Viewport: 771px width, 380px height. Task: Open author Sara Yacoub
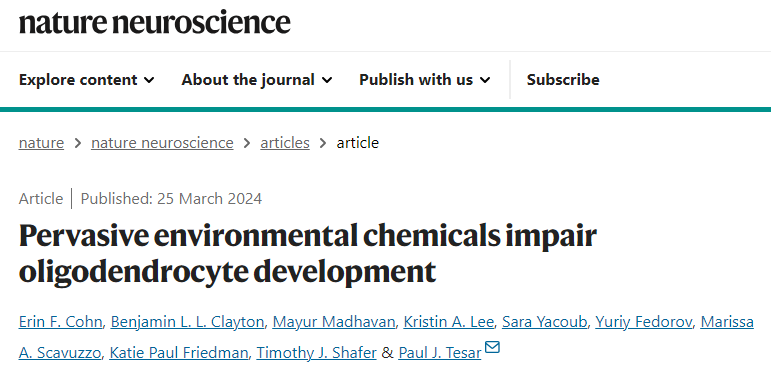pos(544,322)
